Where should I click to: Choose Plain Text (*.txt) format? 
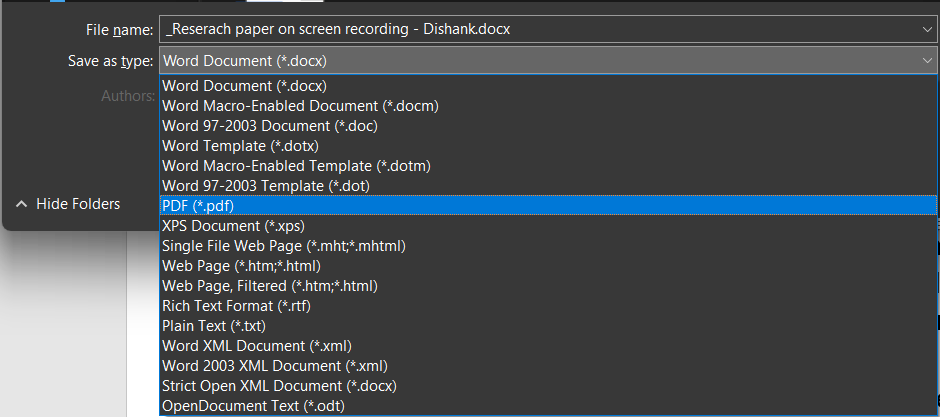coord(214,325)
